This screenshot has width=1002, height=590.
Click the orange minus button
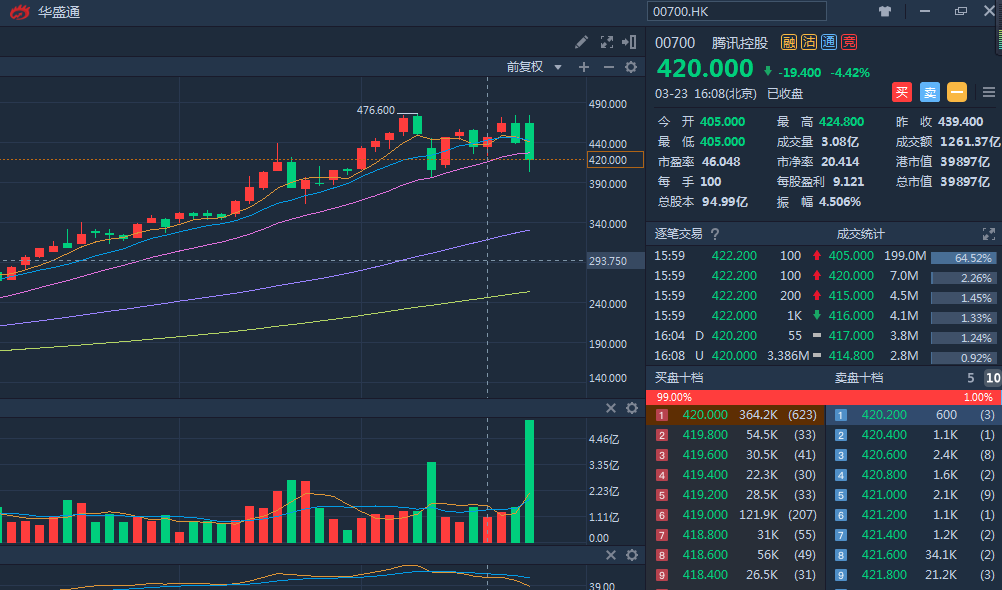click(957, 92)
